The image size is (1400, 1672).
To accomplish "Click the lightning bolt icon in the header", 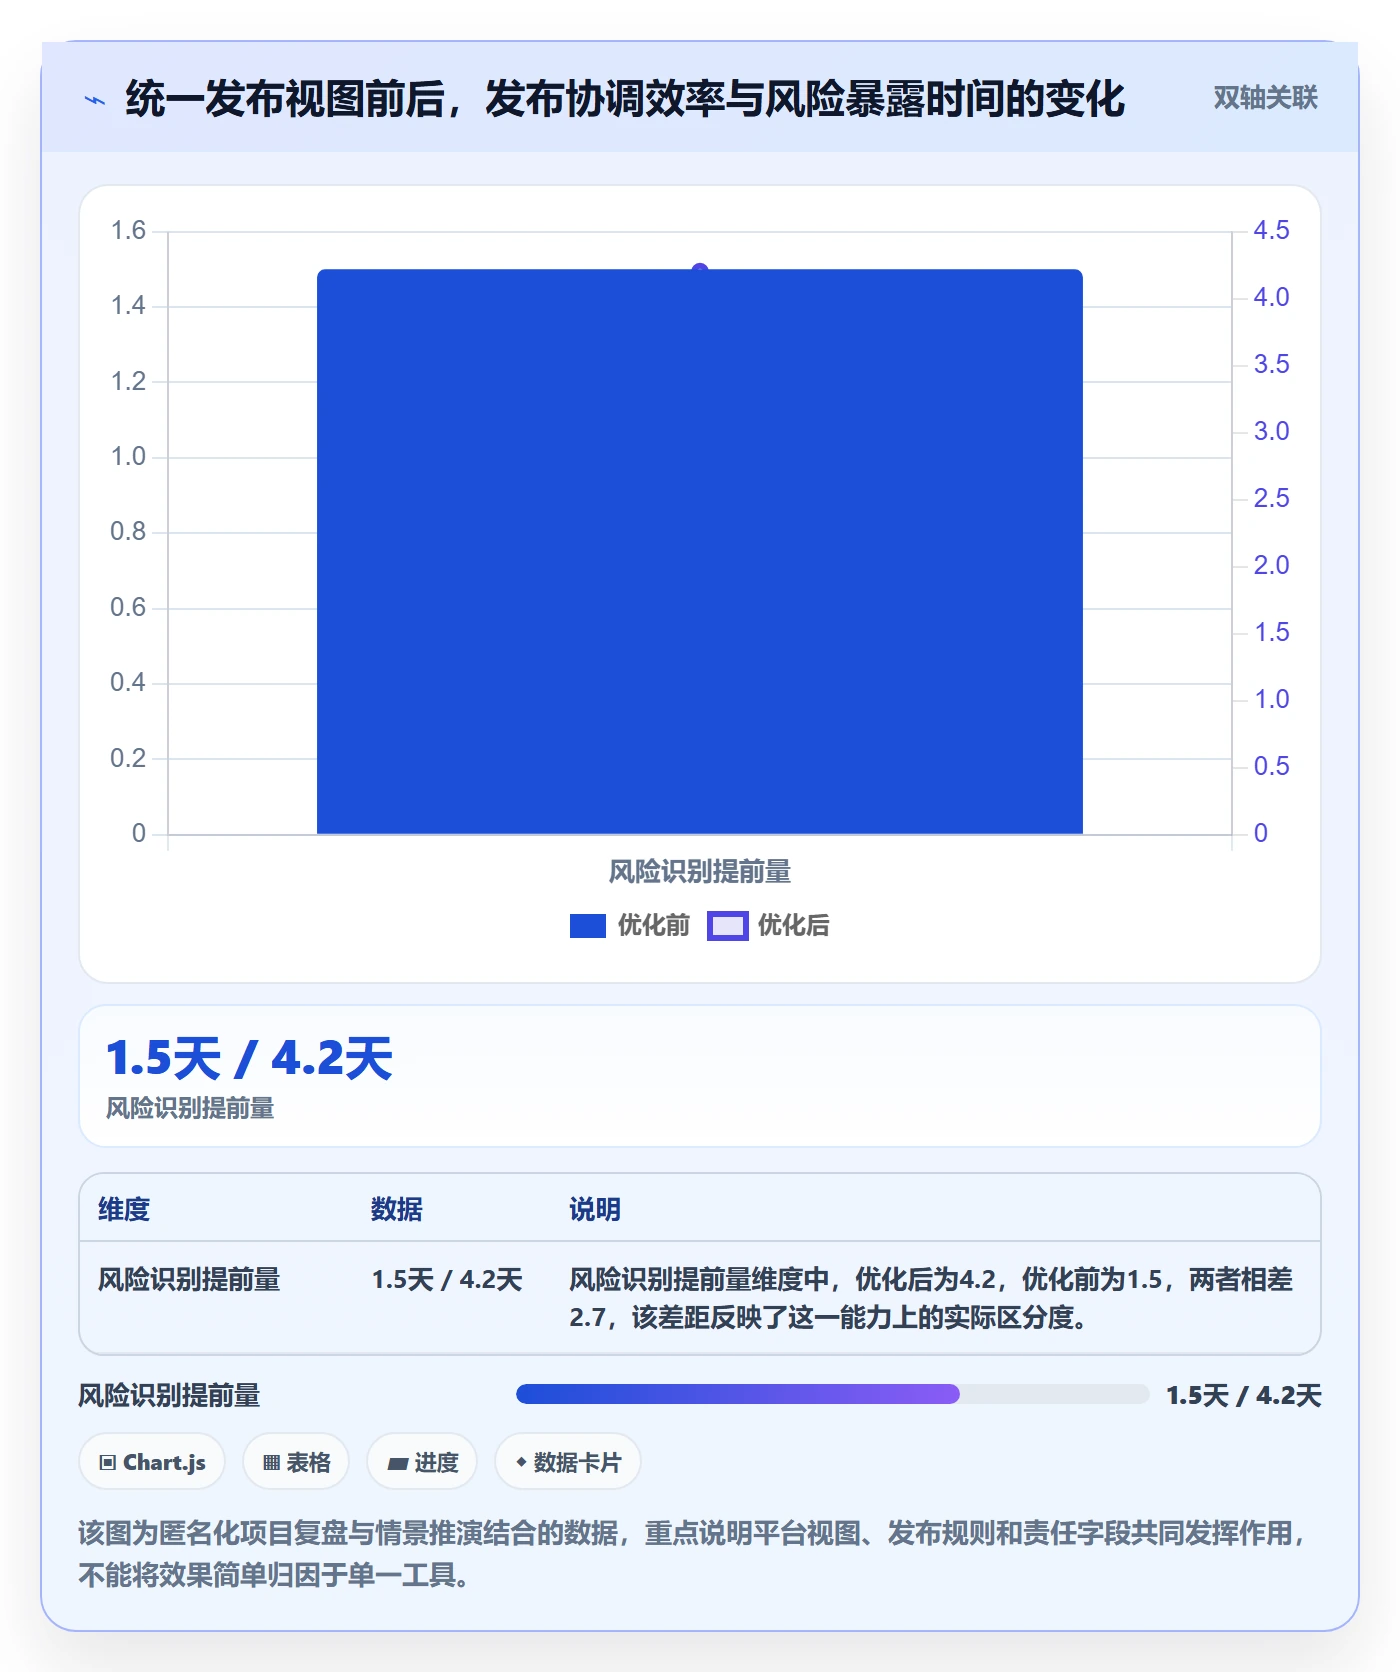I will (x=95, y=100).
